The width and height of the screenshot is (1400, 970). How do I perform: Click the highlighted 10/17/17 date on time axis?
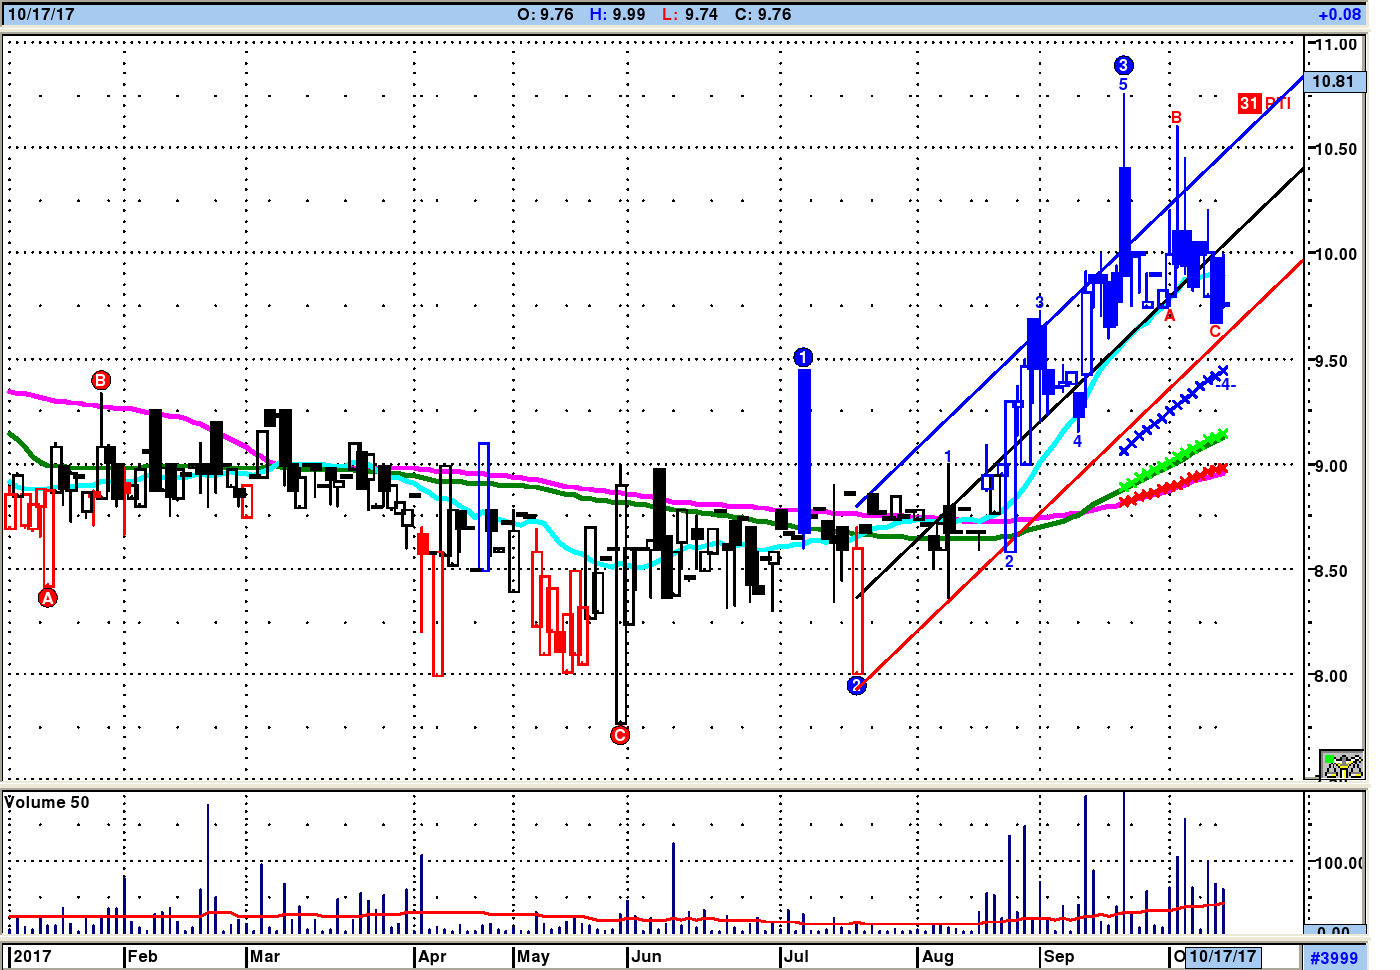coord(1223,956)
